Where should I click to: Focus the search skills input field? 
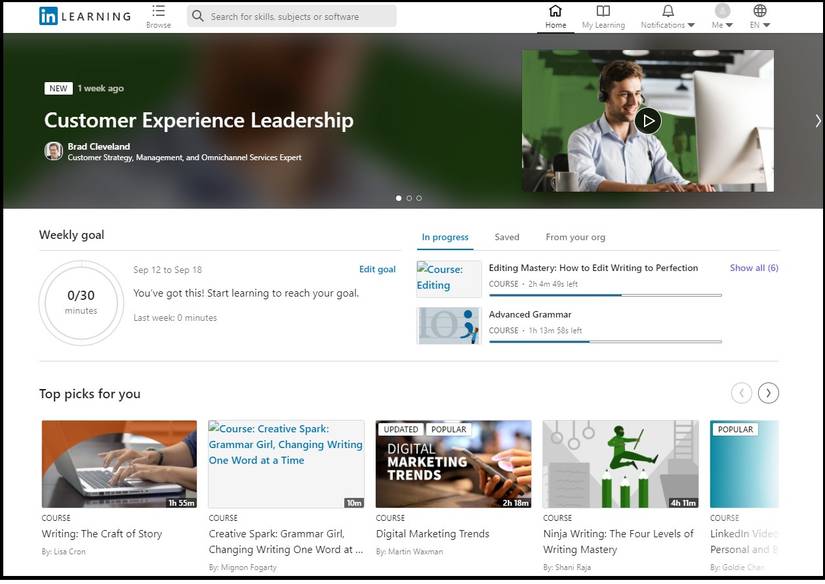point(291,16)
